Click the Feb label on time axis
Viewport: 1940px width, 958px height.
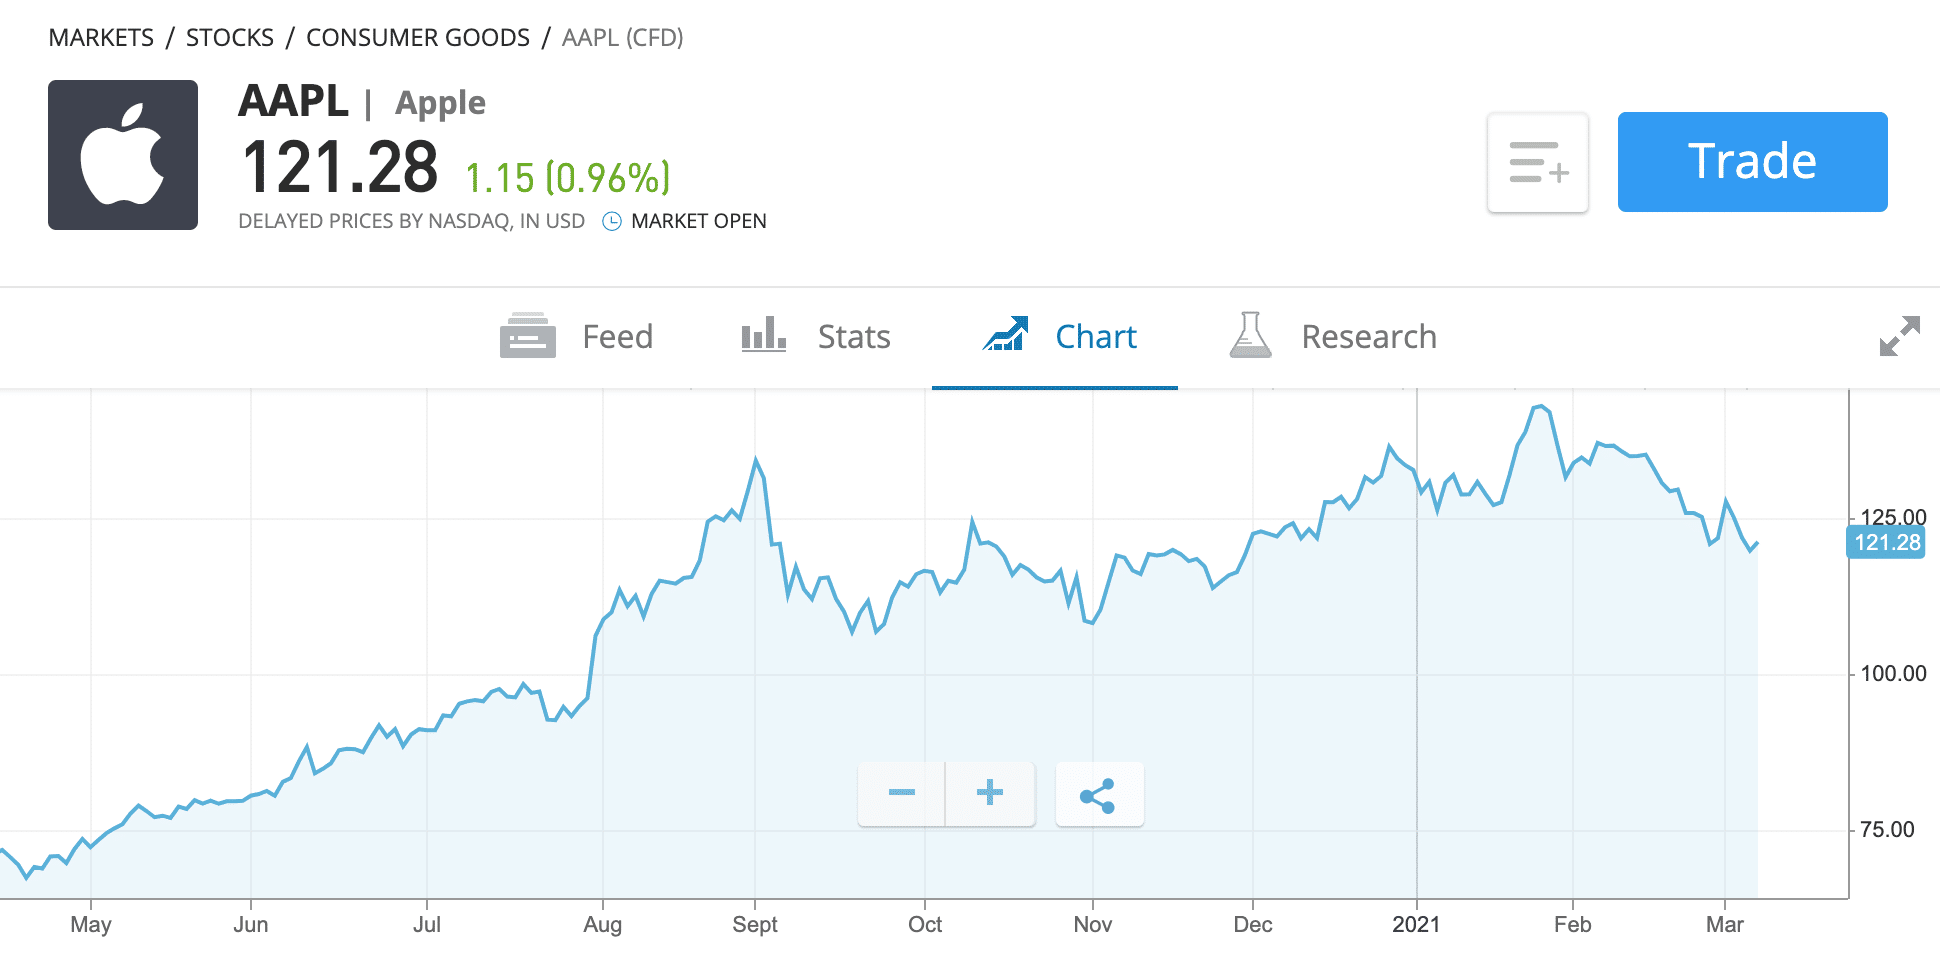click(x=1573, y=924)
